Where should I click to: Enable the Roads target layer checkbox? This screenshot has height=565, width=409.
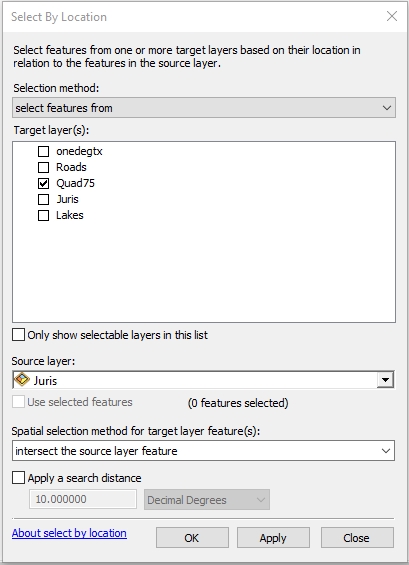coord(44,167)
